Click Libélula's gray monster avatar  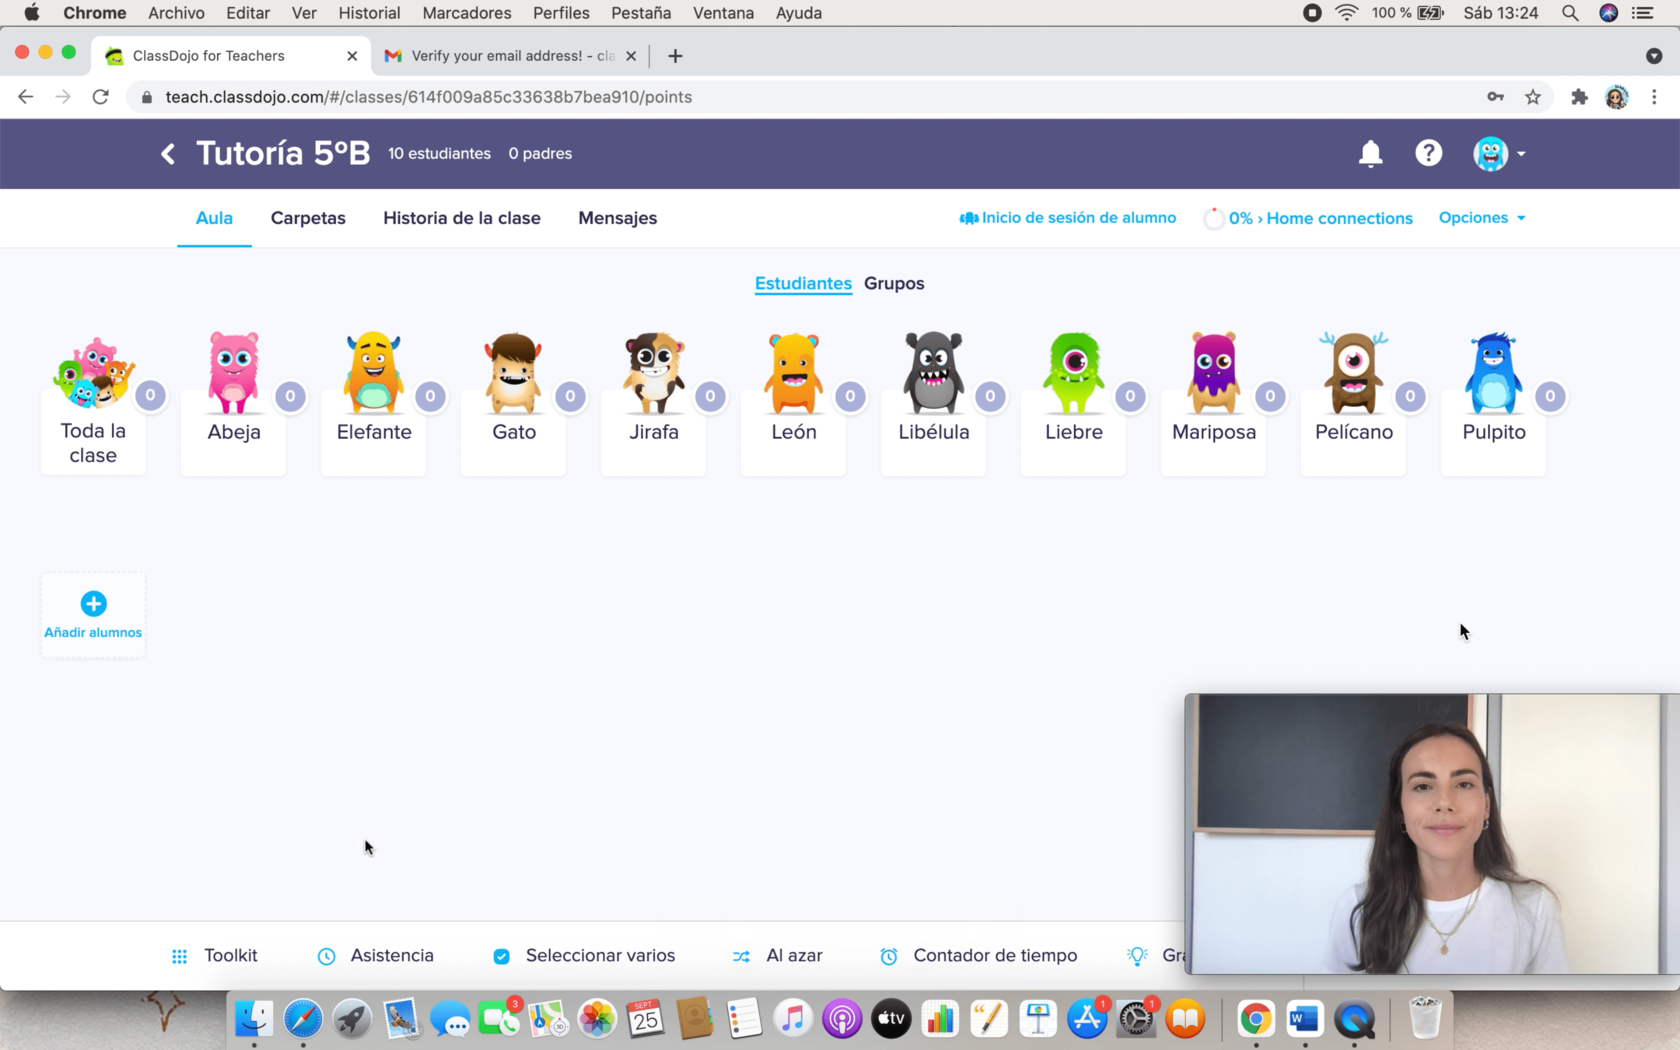tap(933, 372)
